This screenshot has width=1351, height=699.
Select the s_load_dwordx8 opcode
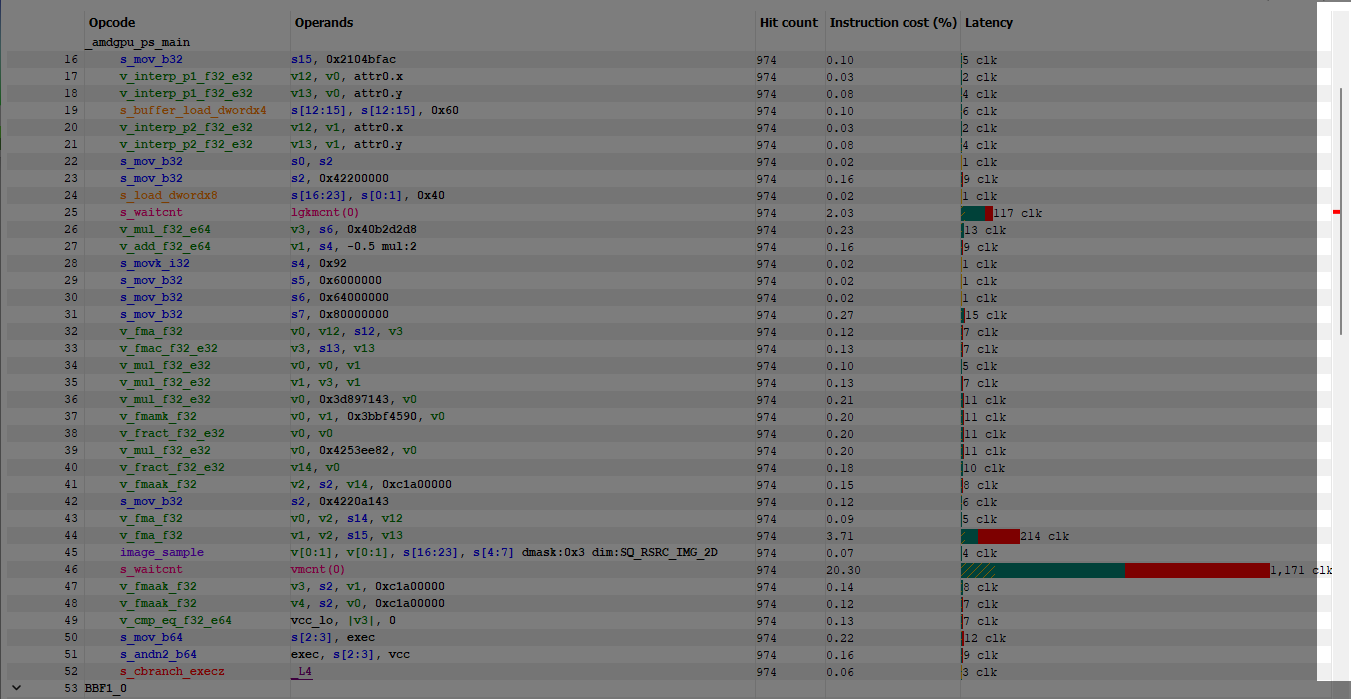(168, 196)
